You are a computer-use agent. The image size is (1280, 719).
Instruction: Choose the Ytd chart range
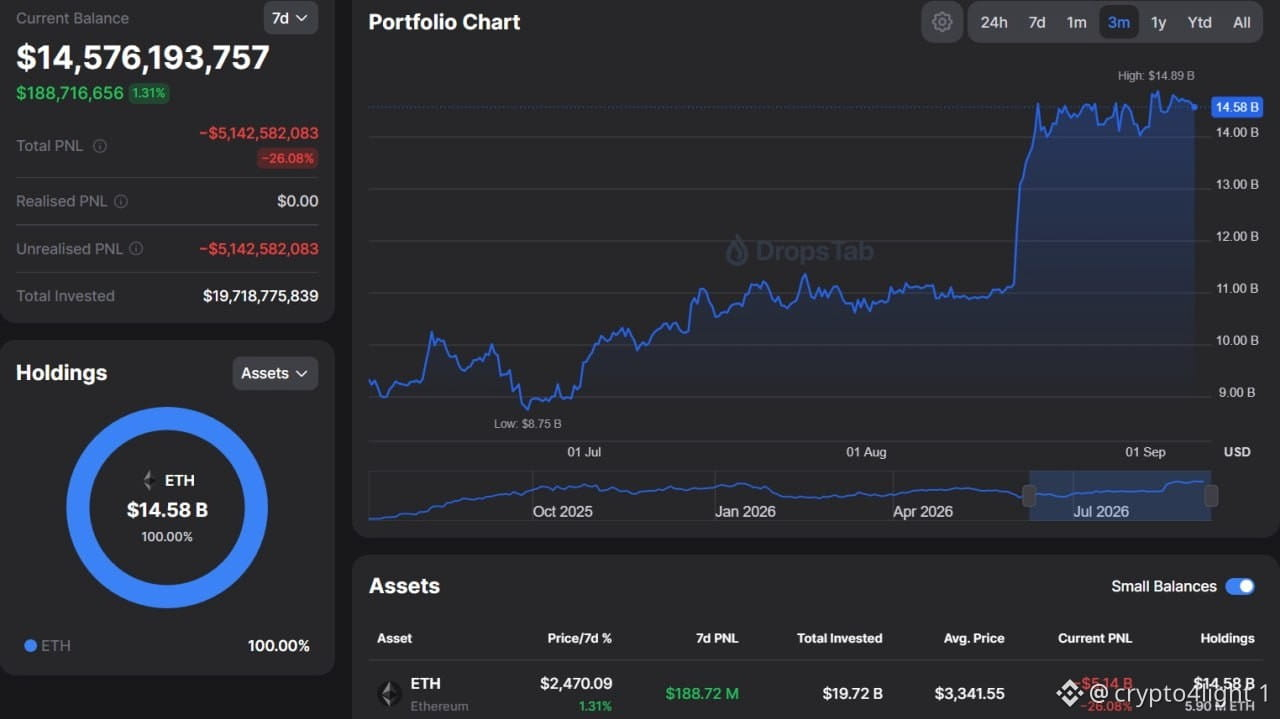click(x=1199, y=22)
